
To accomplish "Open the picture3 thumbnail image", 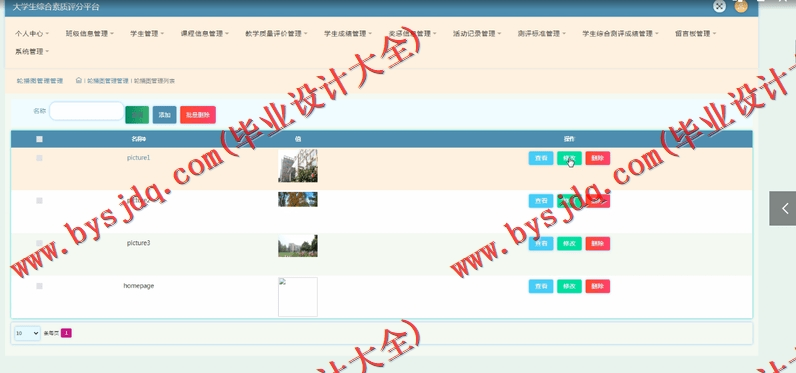I will click(x=298, y=246).
